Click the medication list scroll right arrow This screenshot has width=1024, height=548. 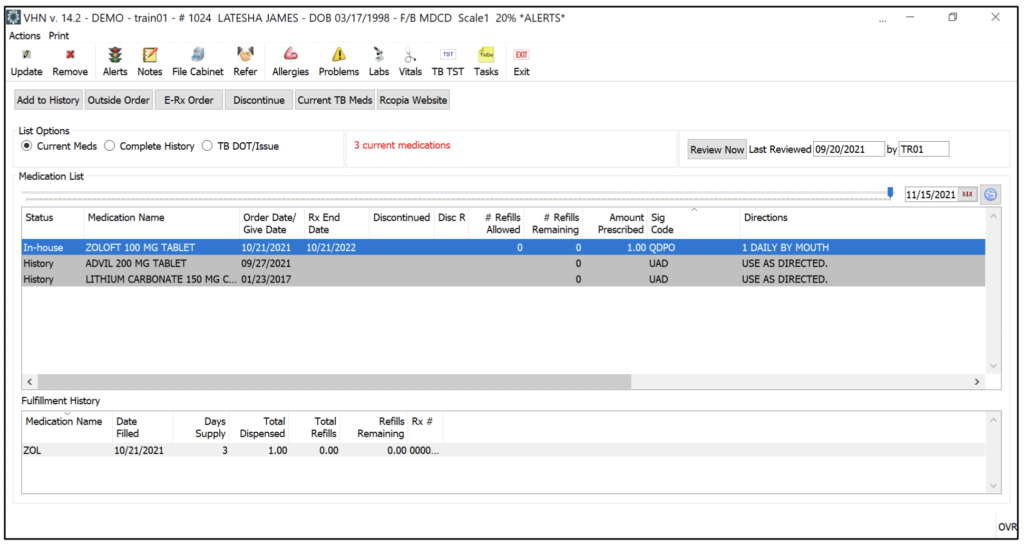click(x=977, y=381)
